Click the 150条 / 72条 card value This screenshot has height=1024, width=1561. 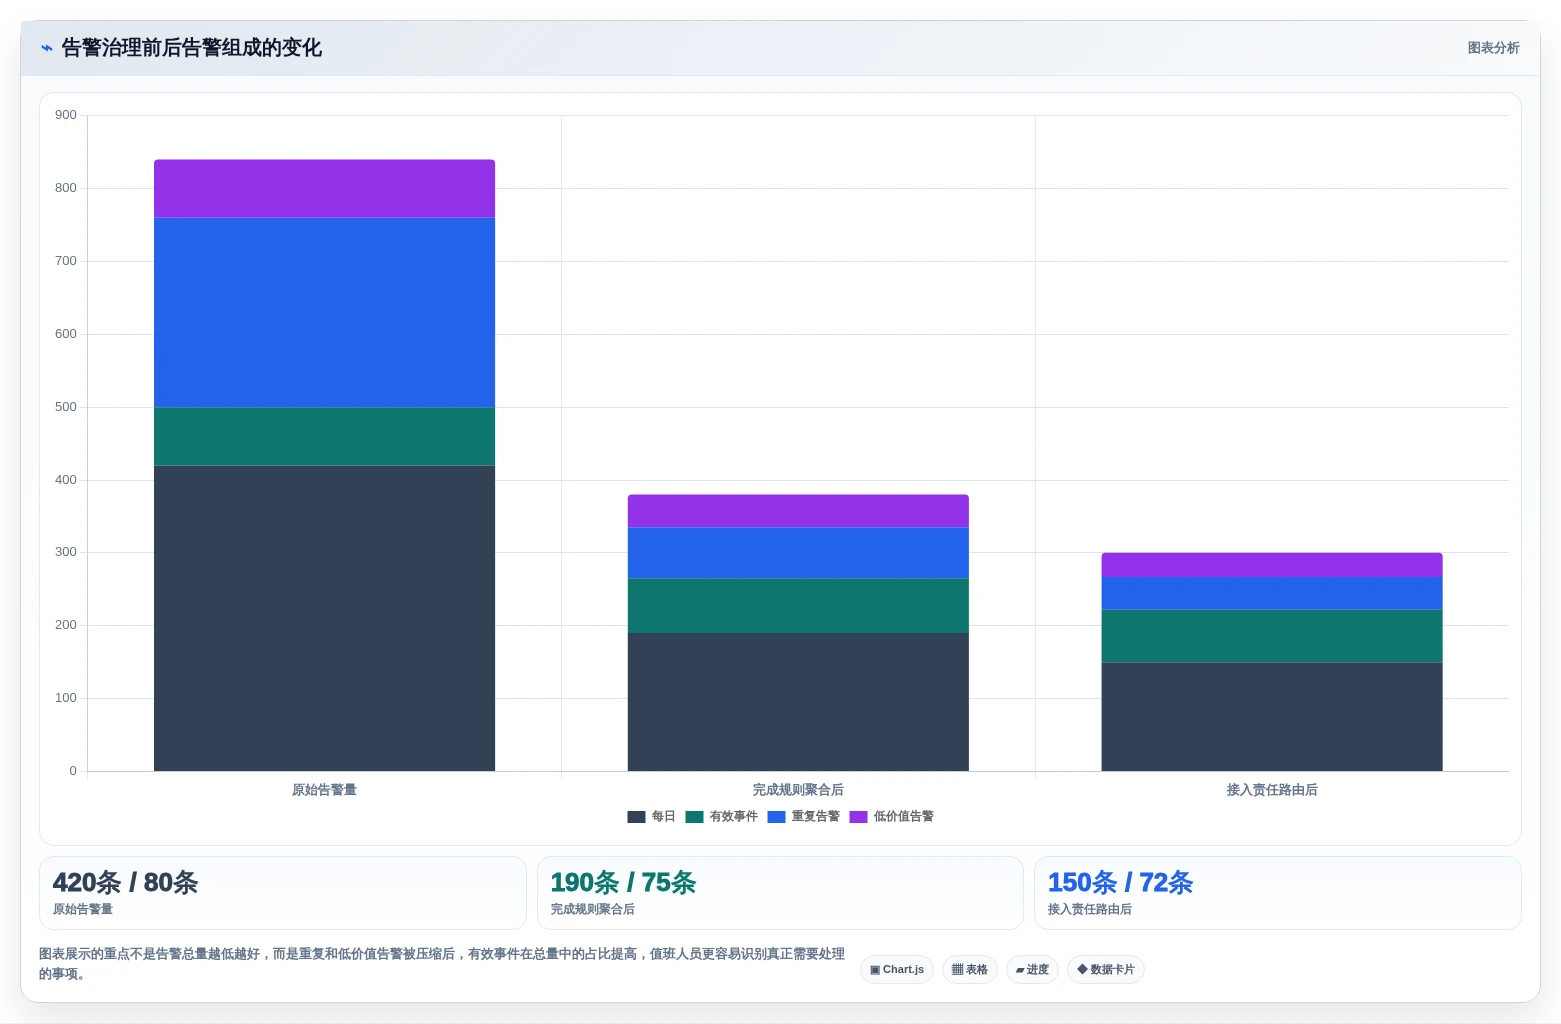pos(1120,883)
